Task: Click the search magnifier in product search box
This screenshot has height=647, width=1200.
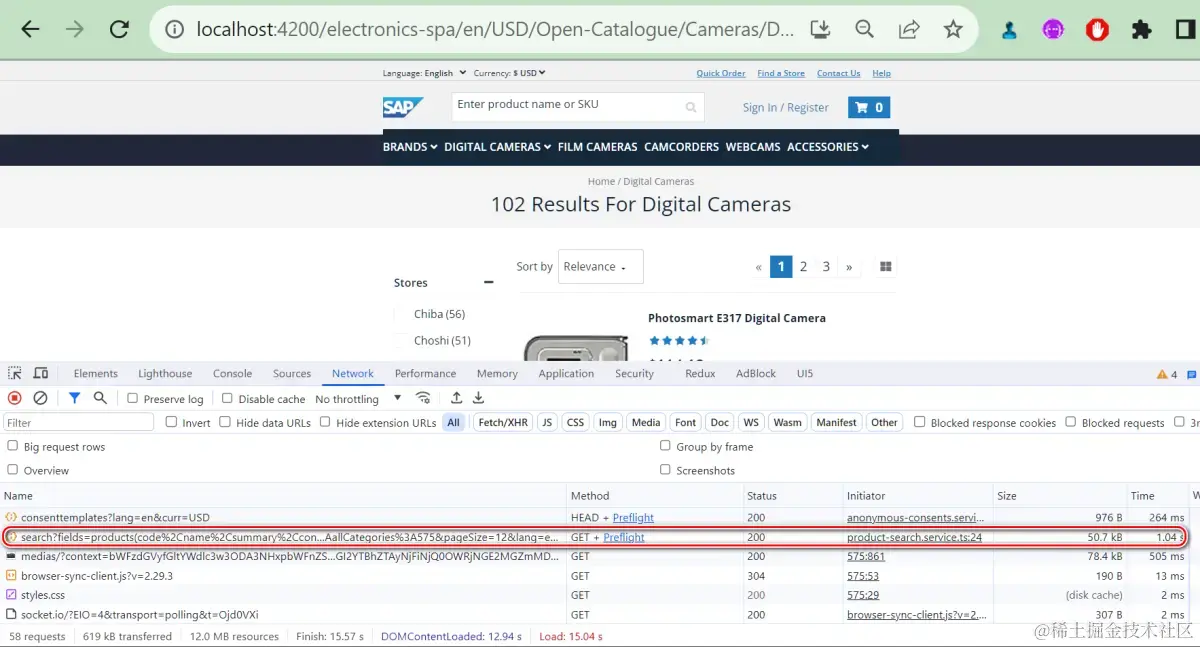Action: [x=691, y=107]
